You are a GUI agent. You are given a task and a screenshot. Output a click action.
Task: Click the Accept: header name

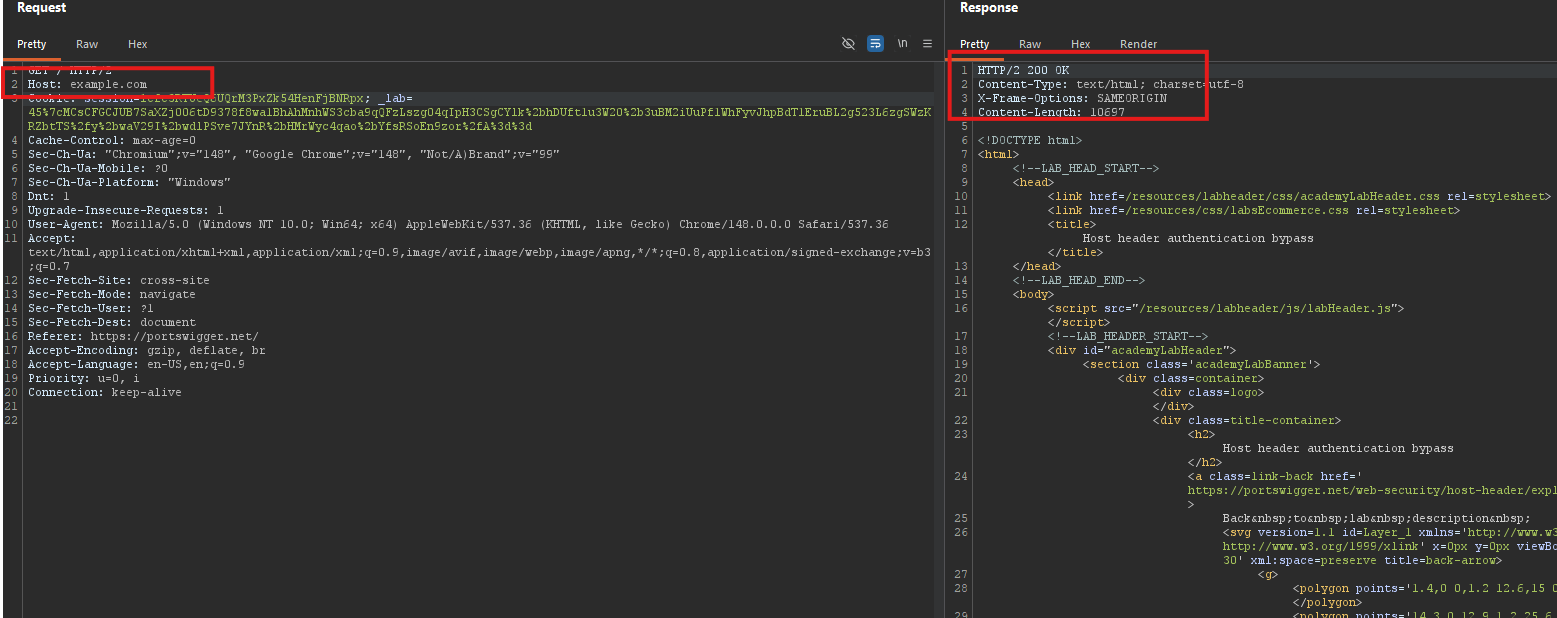pyautogui.click(x=52, y=239)
